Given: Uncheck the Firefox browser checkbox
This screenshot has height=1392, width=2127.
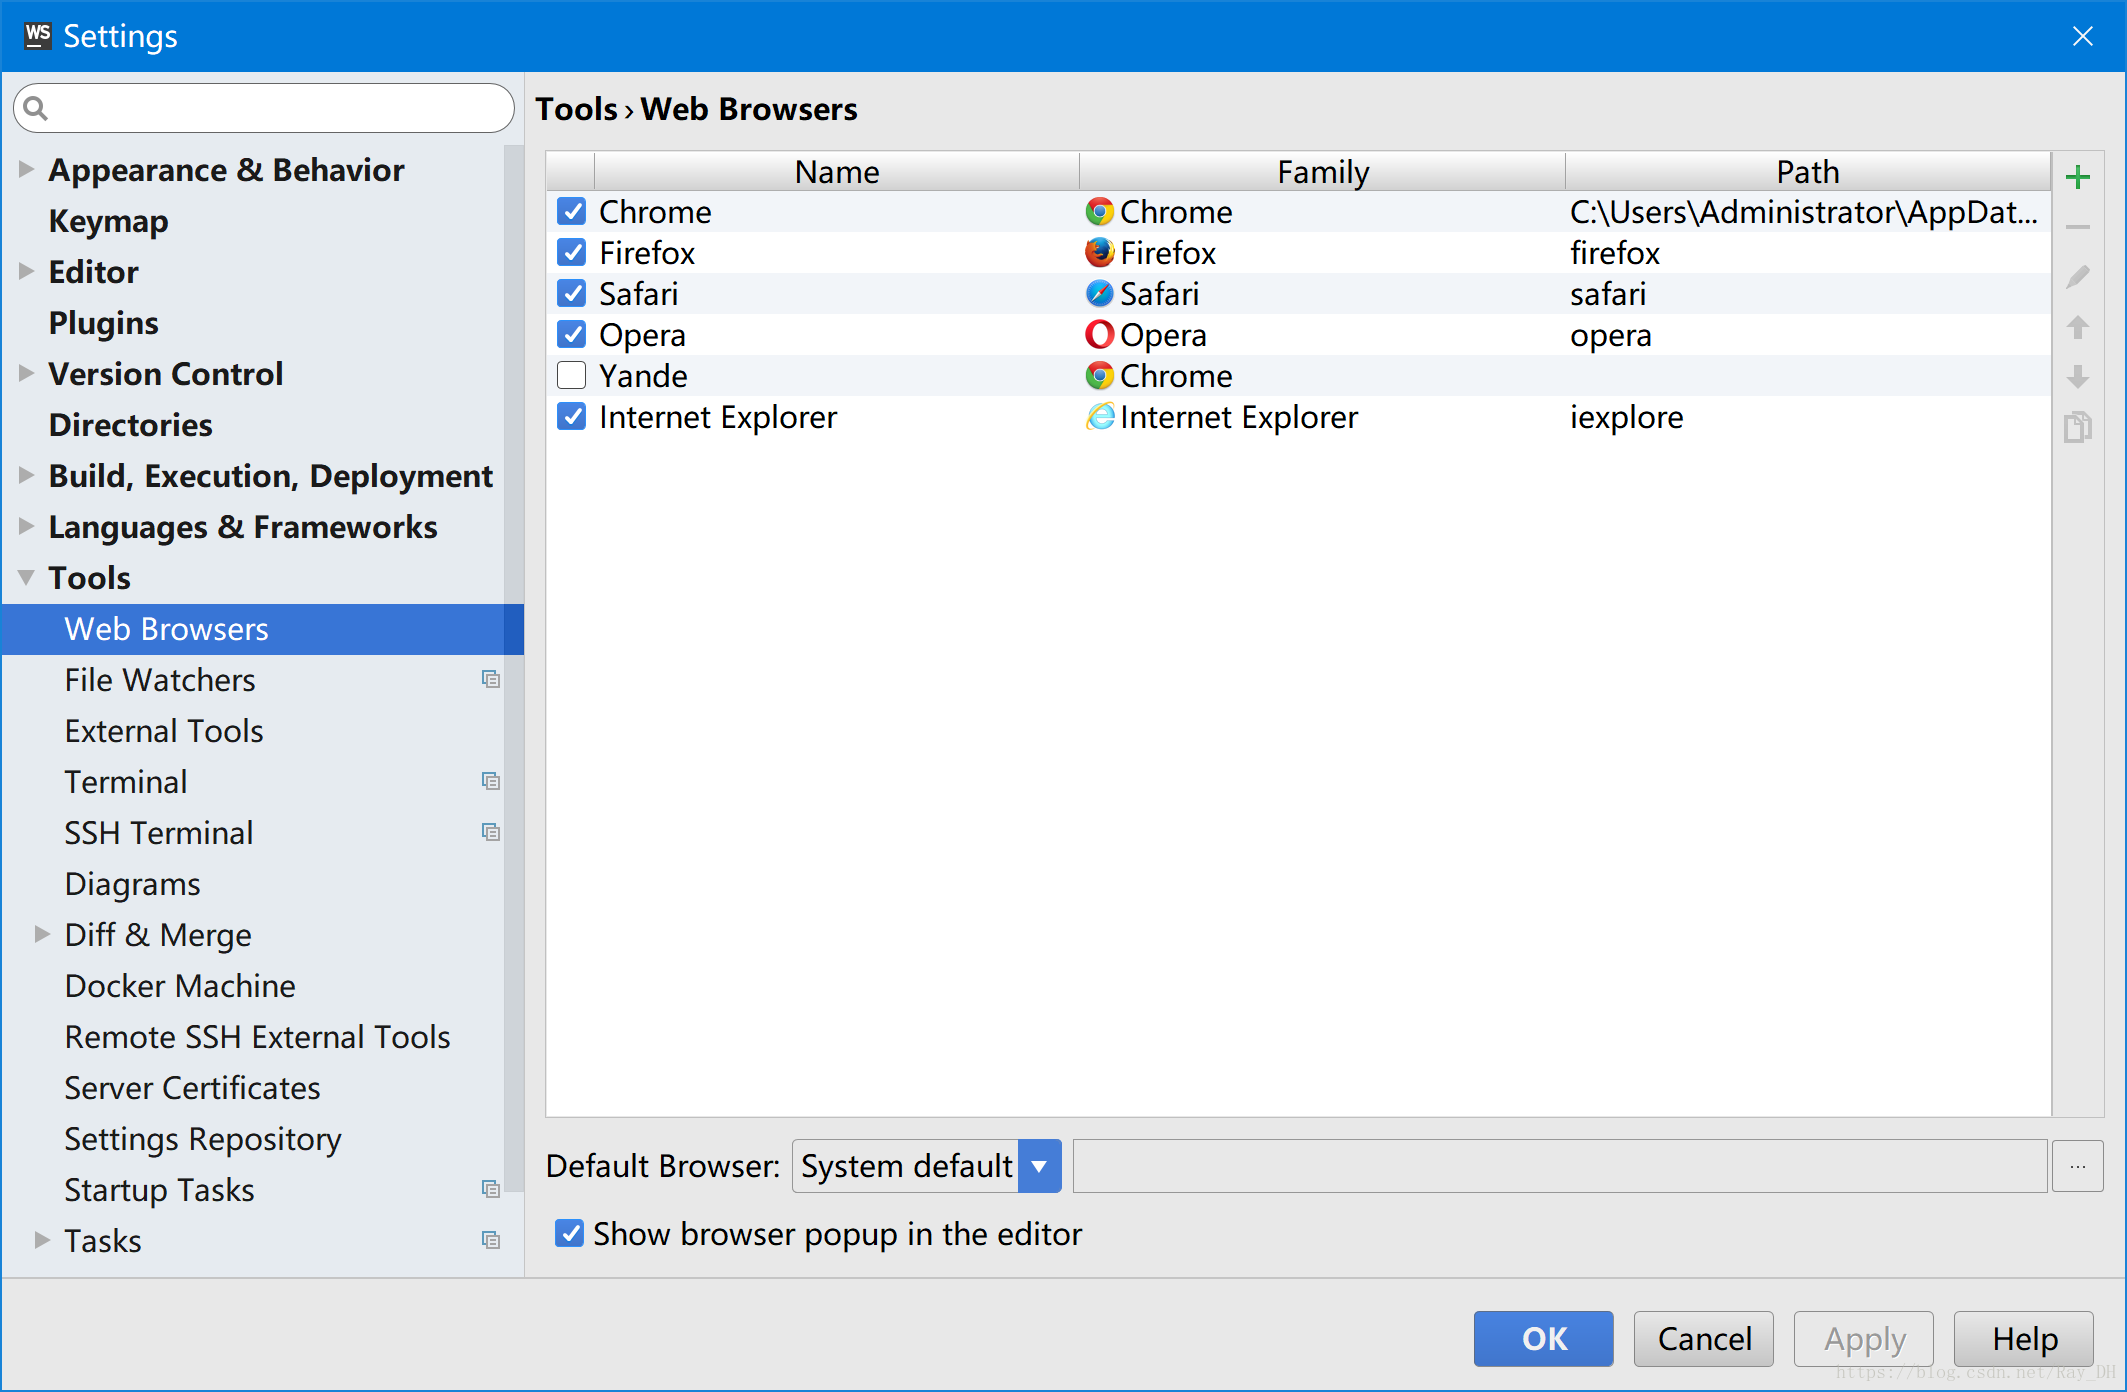Looking at the screenshot, I should (572, 253).
